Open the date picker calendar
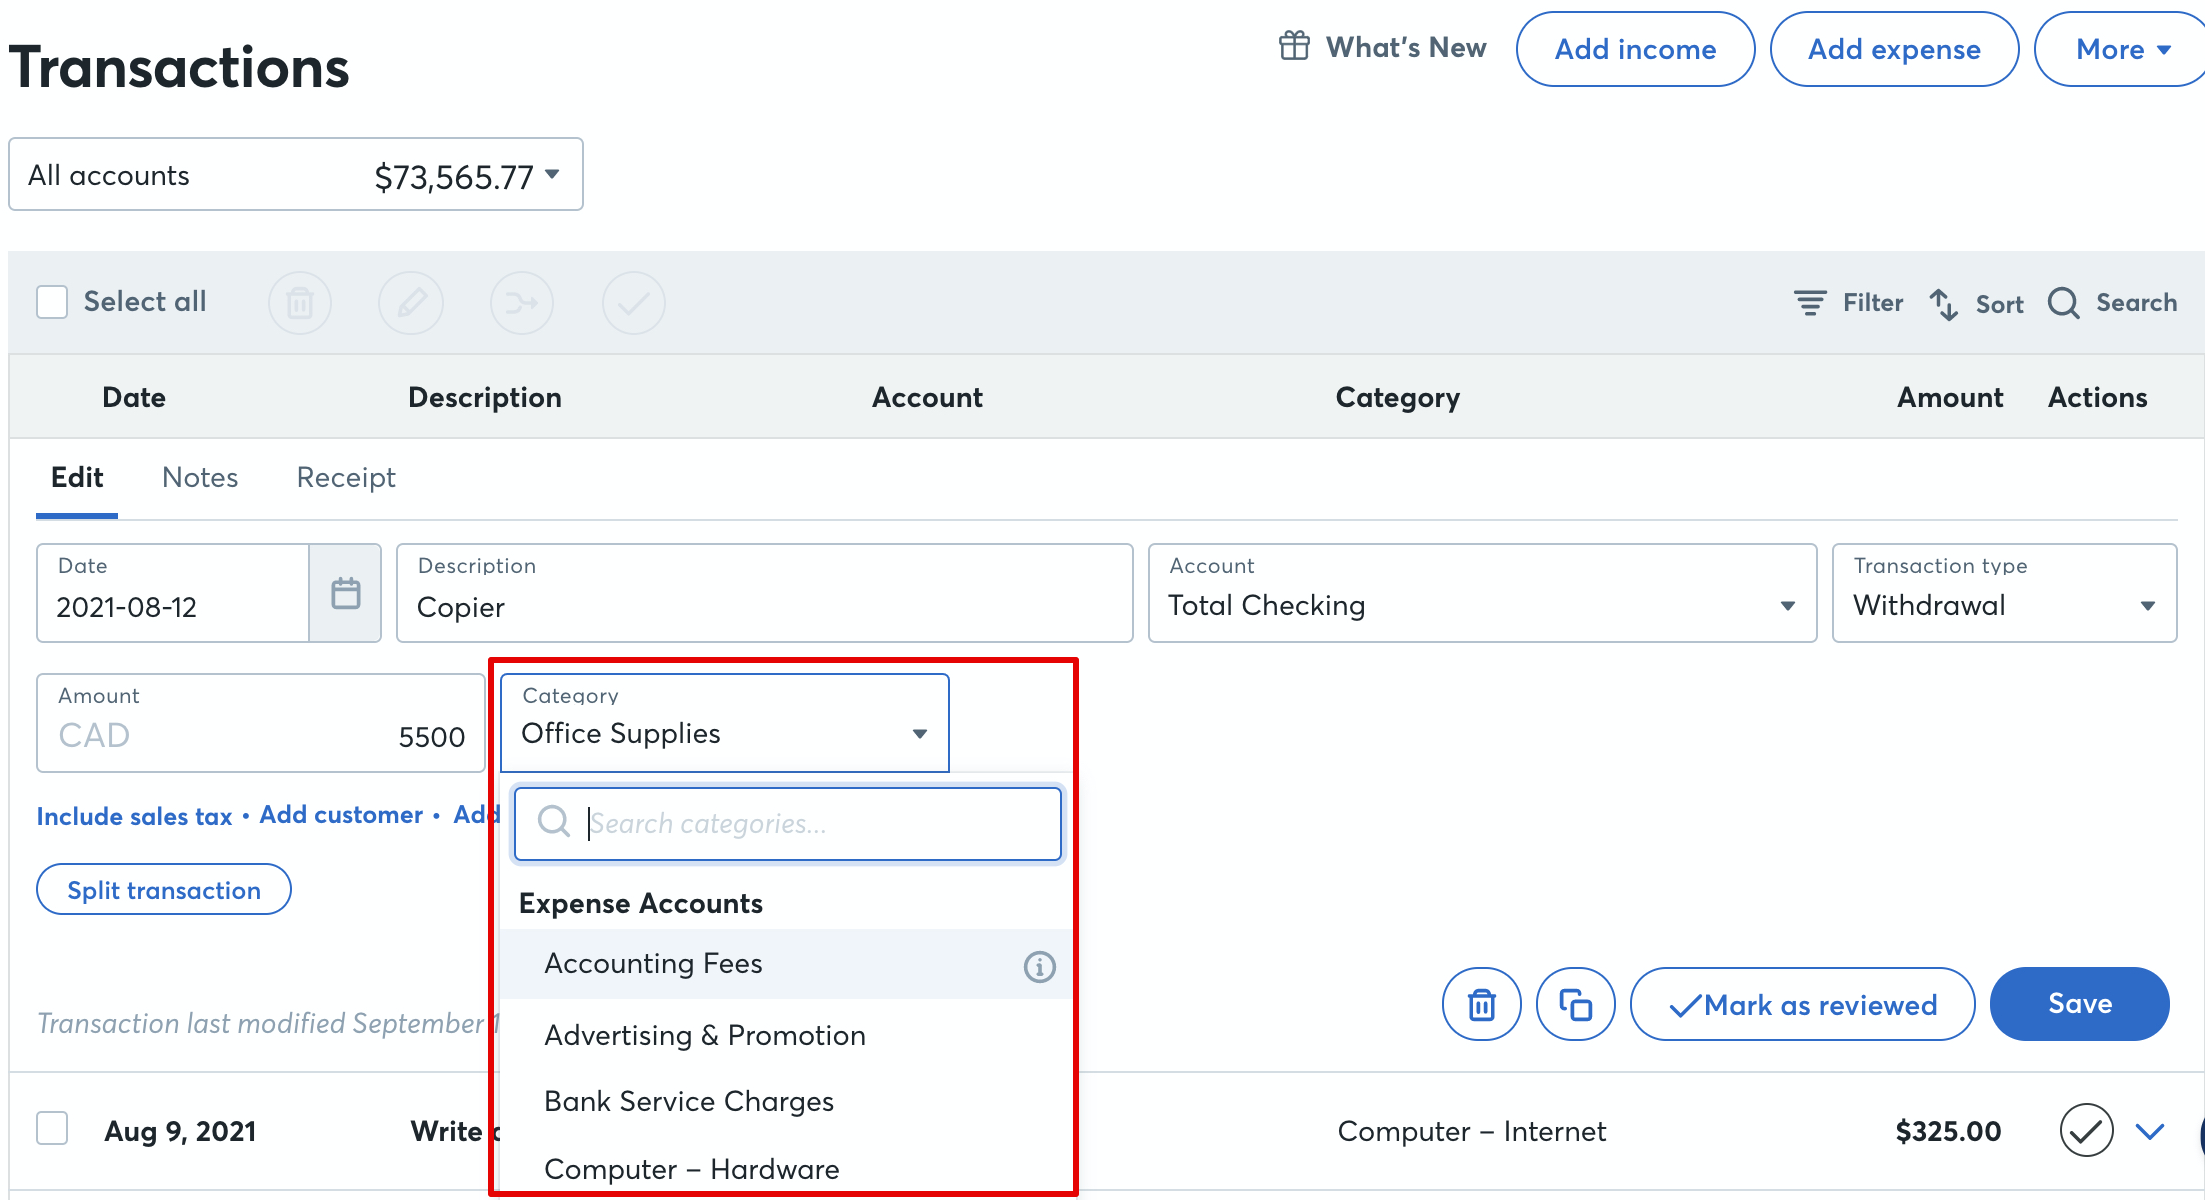Image resolution: width=2205 pixels, height=1200 pixels. pyautogui.click(x=345, y=592)
